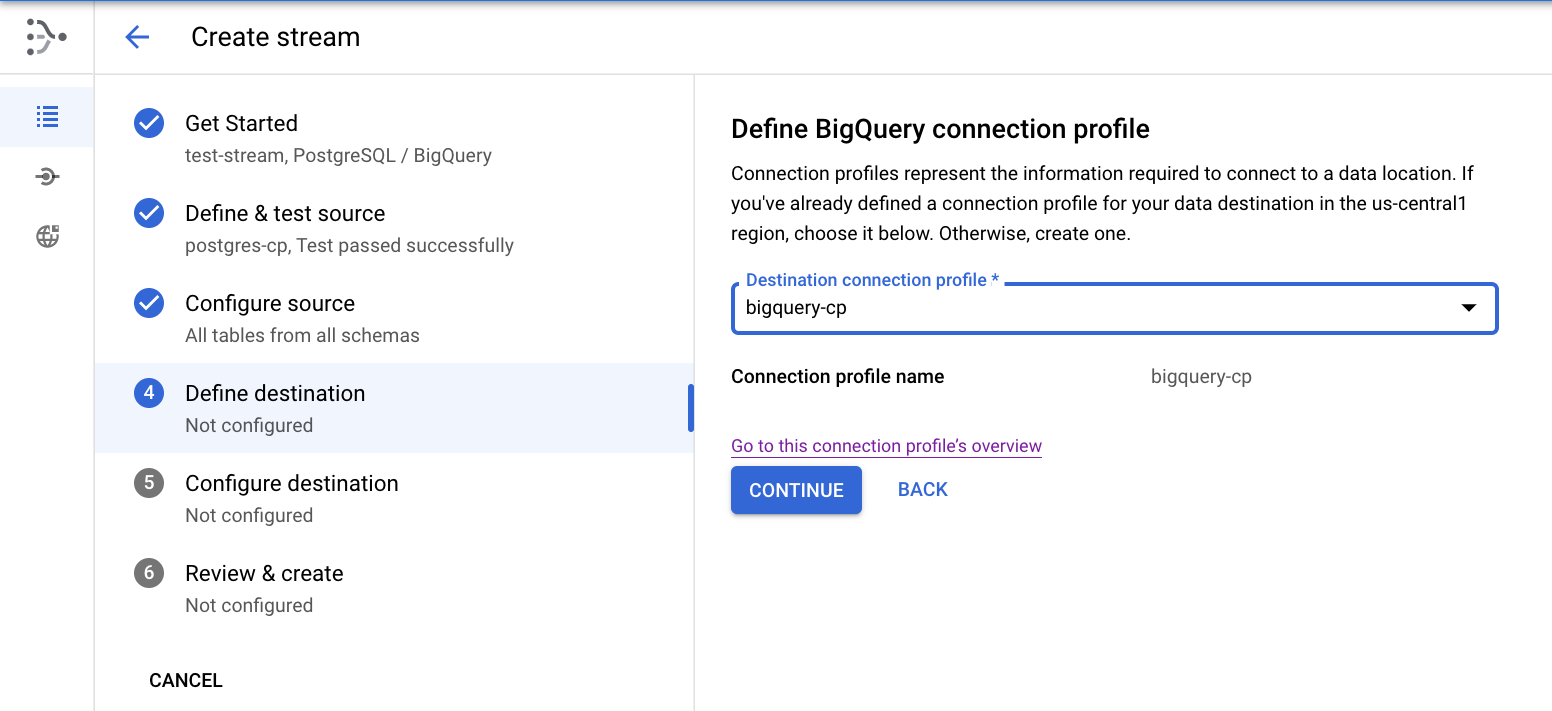This screenshot has height=711, width=1552.
Task: Click the Get Started checkmark icon
Action: 149,123
